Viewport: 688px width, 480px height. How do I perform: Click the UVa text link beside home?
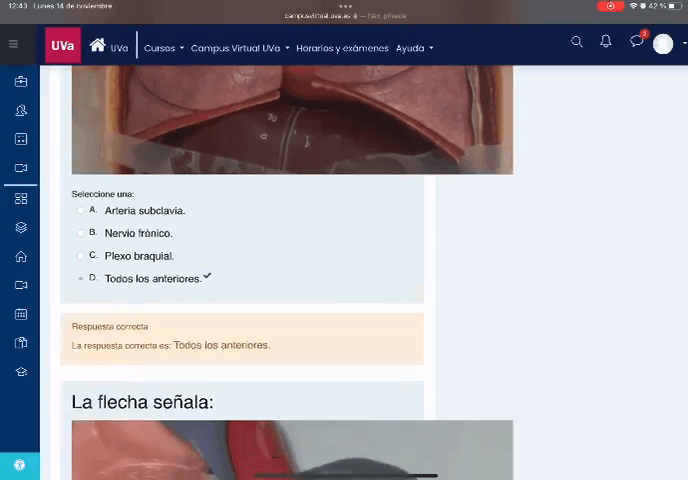119,48
